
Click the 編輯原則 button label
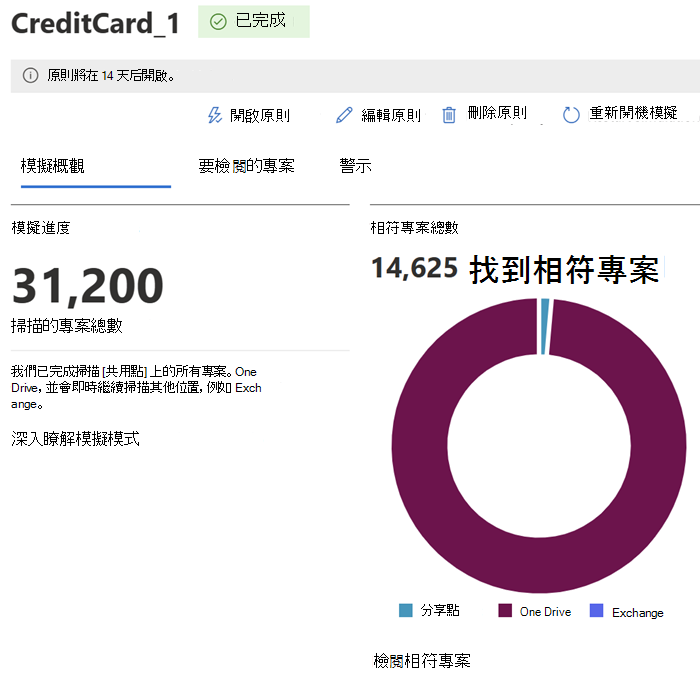(391, 116)
